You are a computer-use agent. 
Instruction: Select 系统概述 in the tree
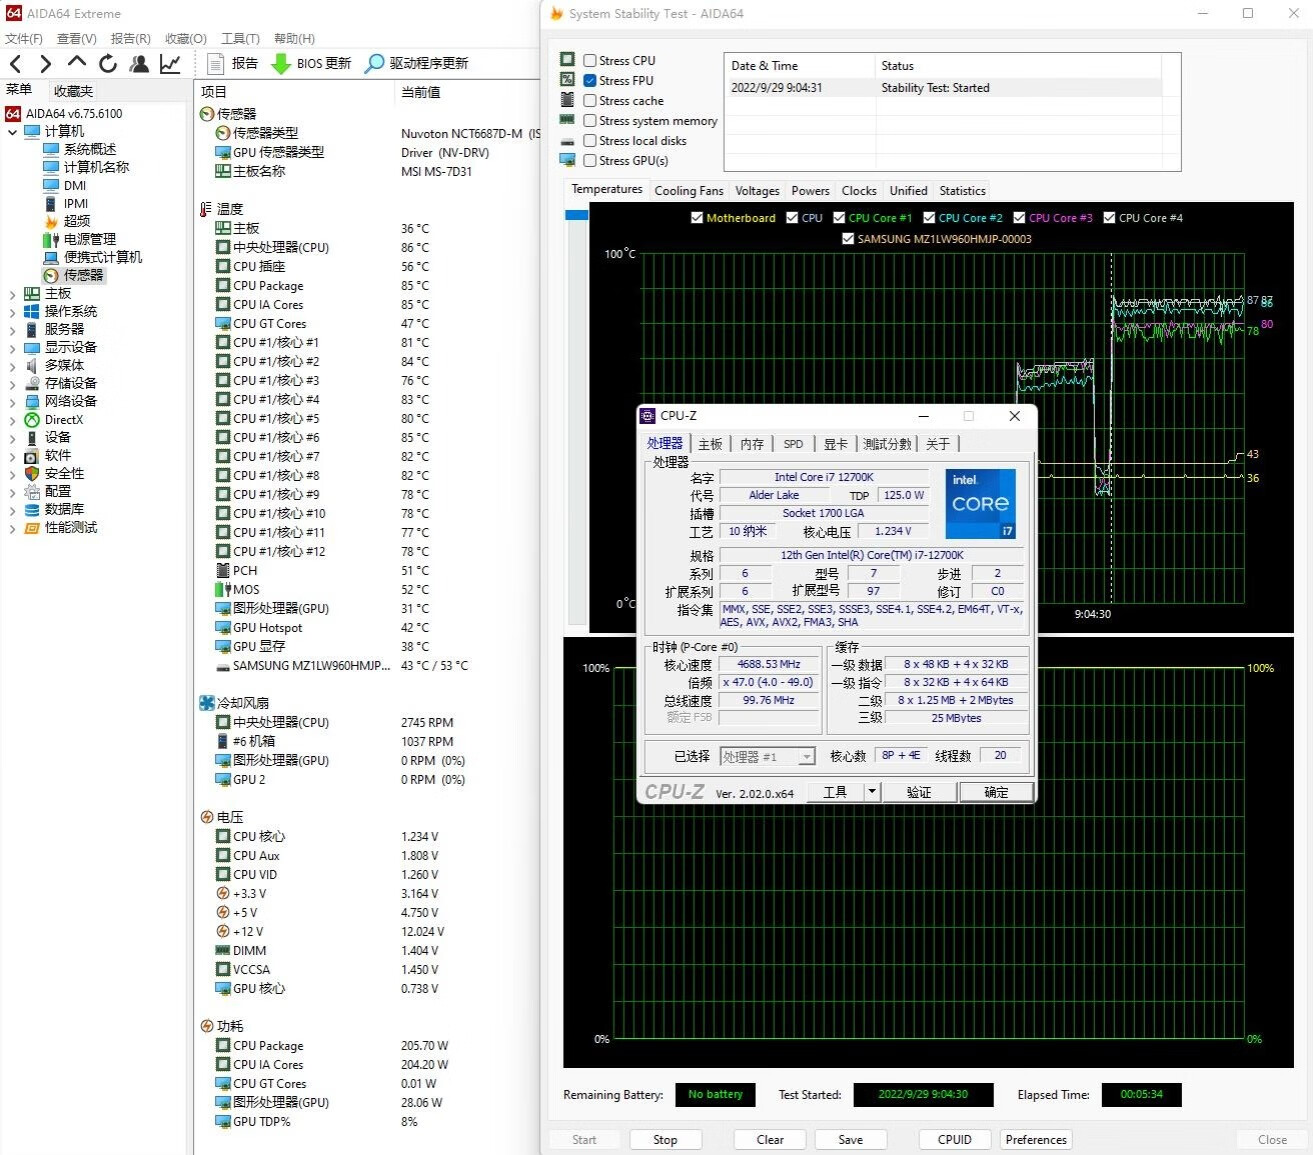(90, 149)
